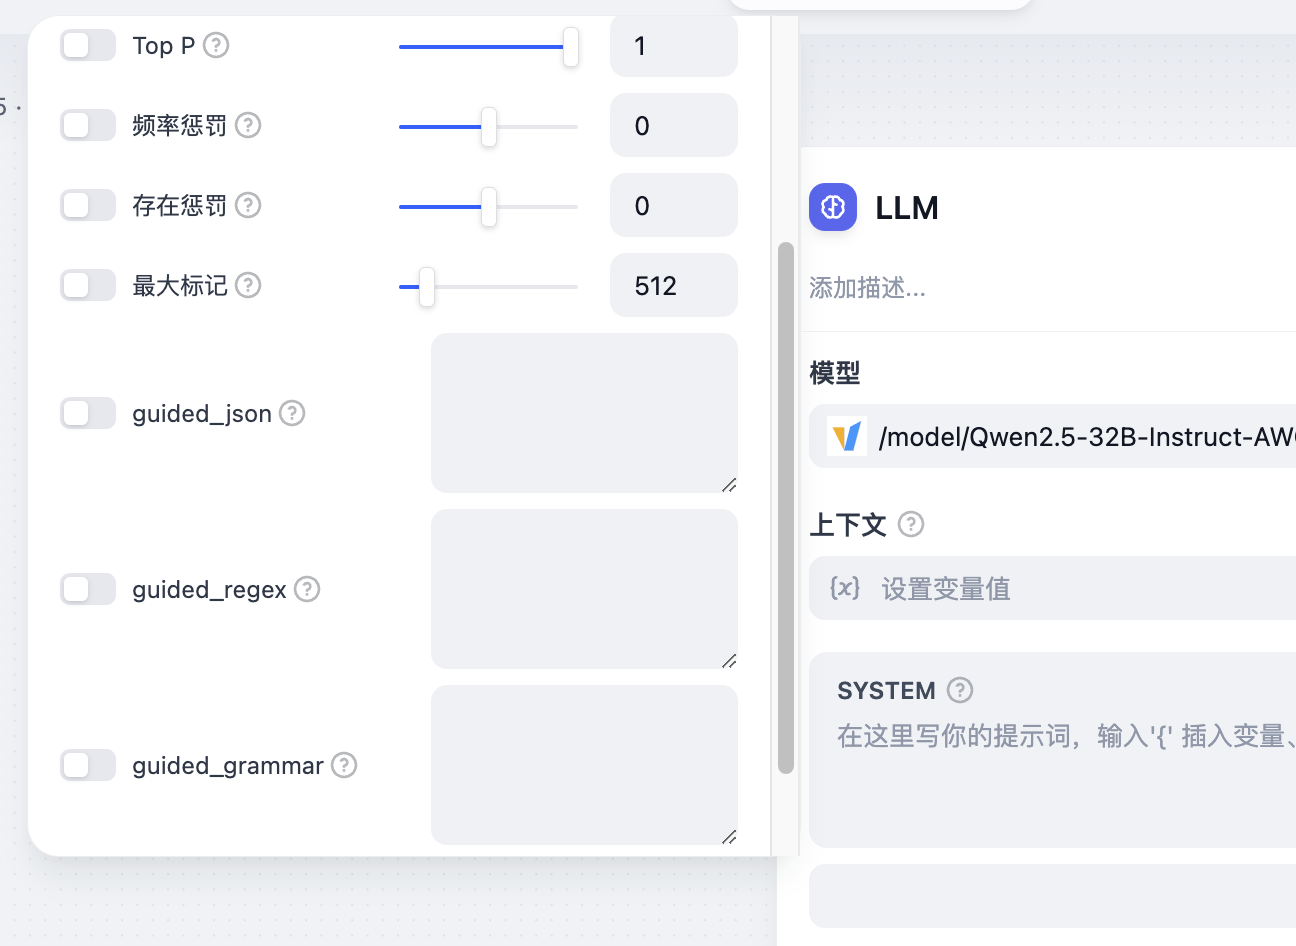
Task: Click the help icon beside 存在惩罚
Action: point(248,205)
